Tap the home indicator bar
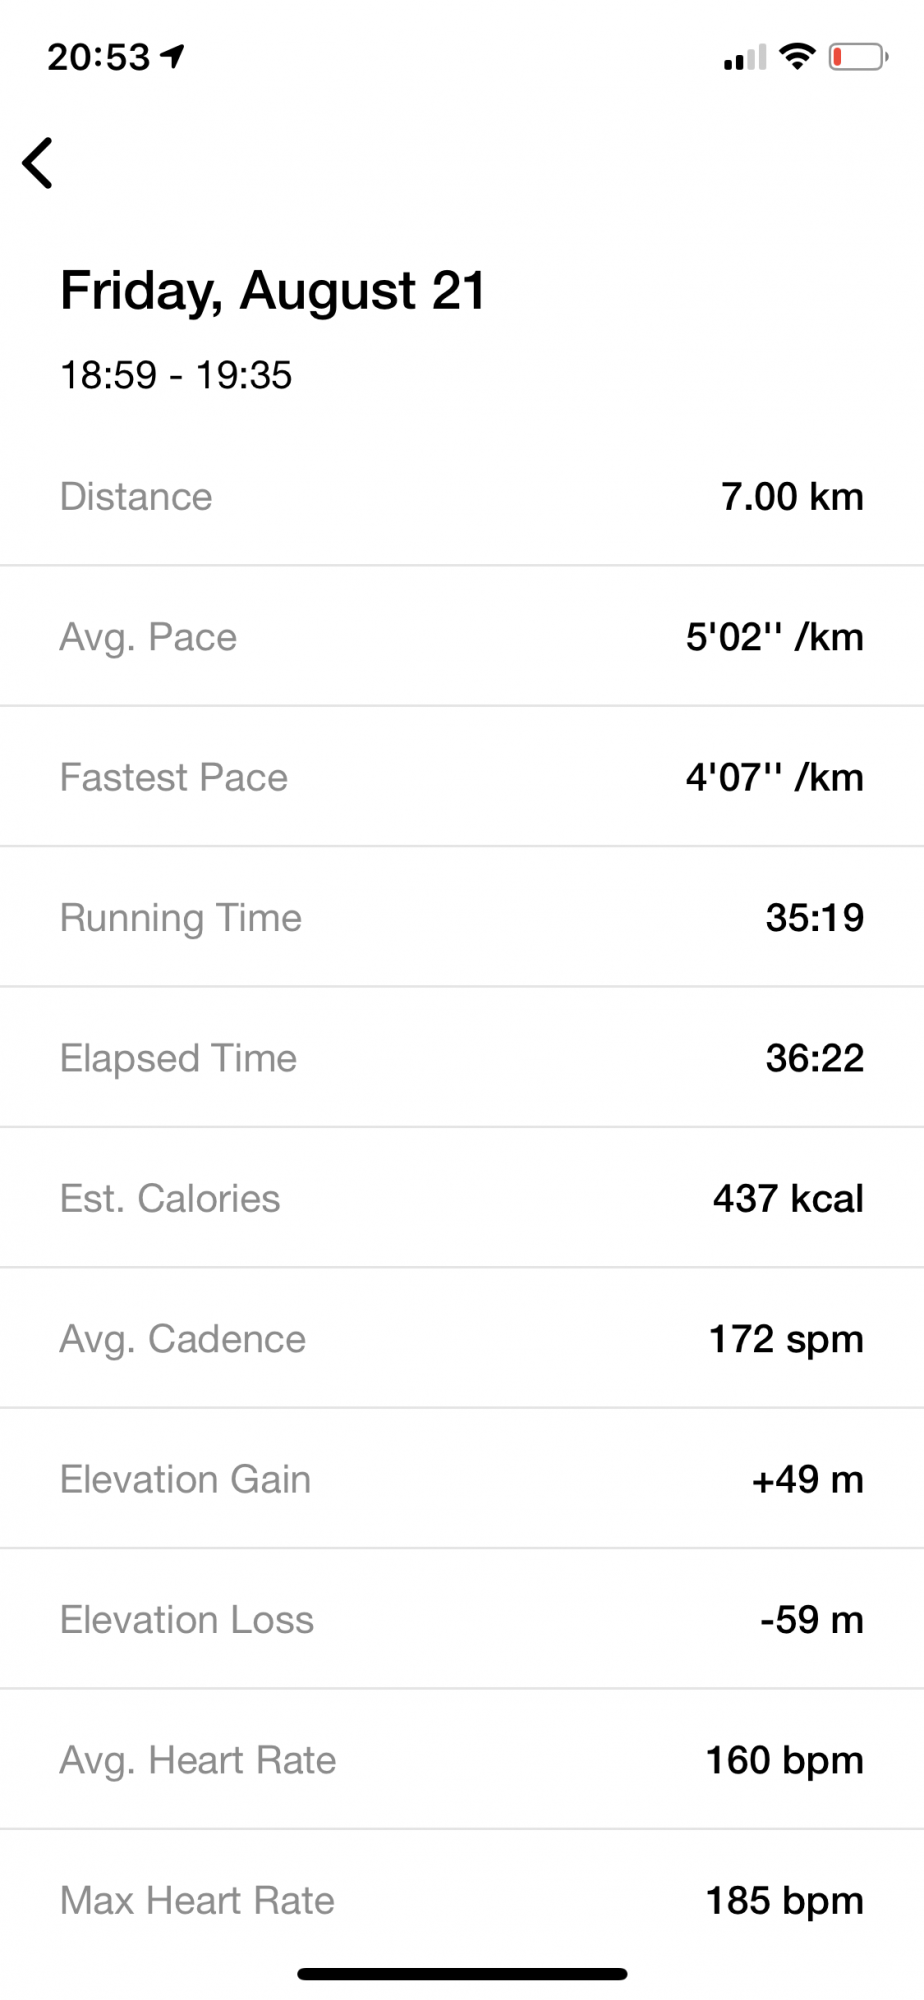Screen dimensions: 924x2000 pos(462,1974)
